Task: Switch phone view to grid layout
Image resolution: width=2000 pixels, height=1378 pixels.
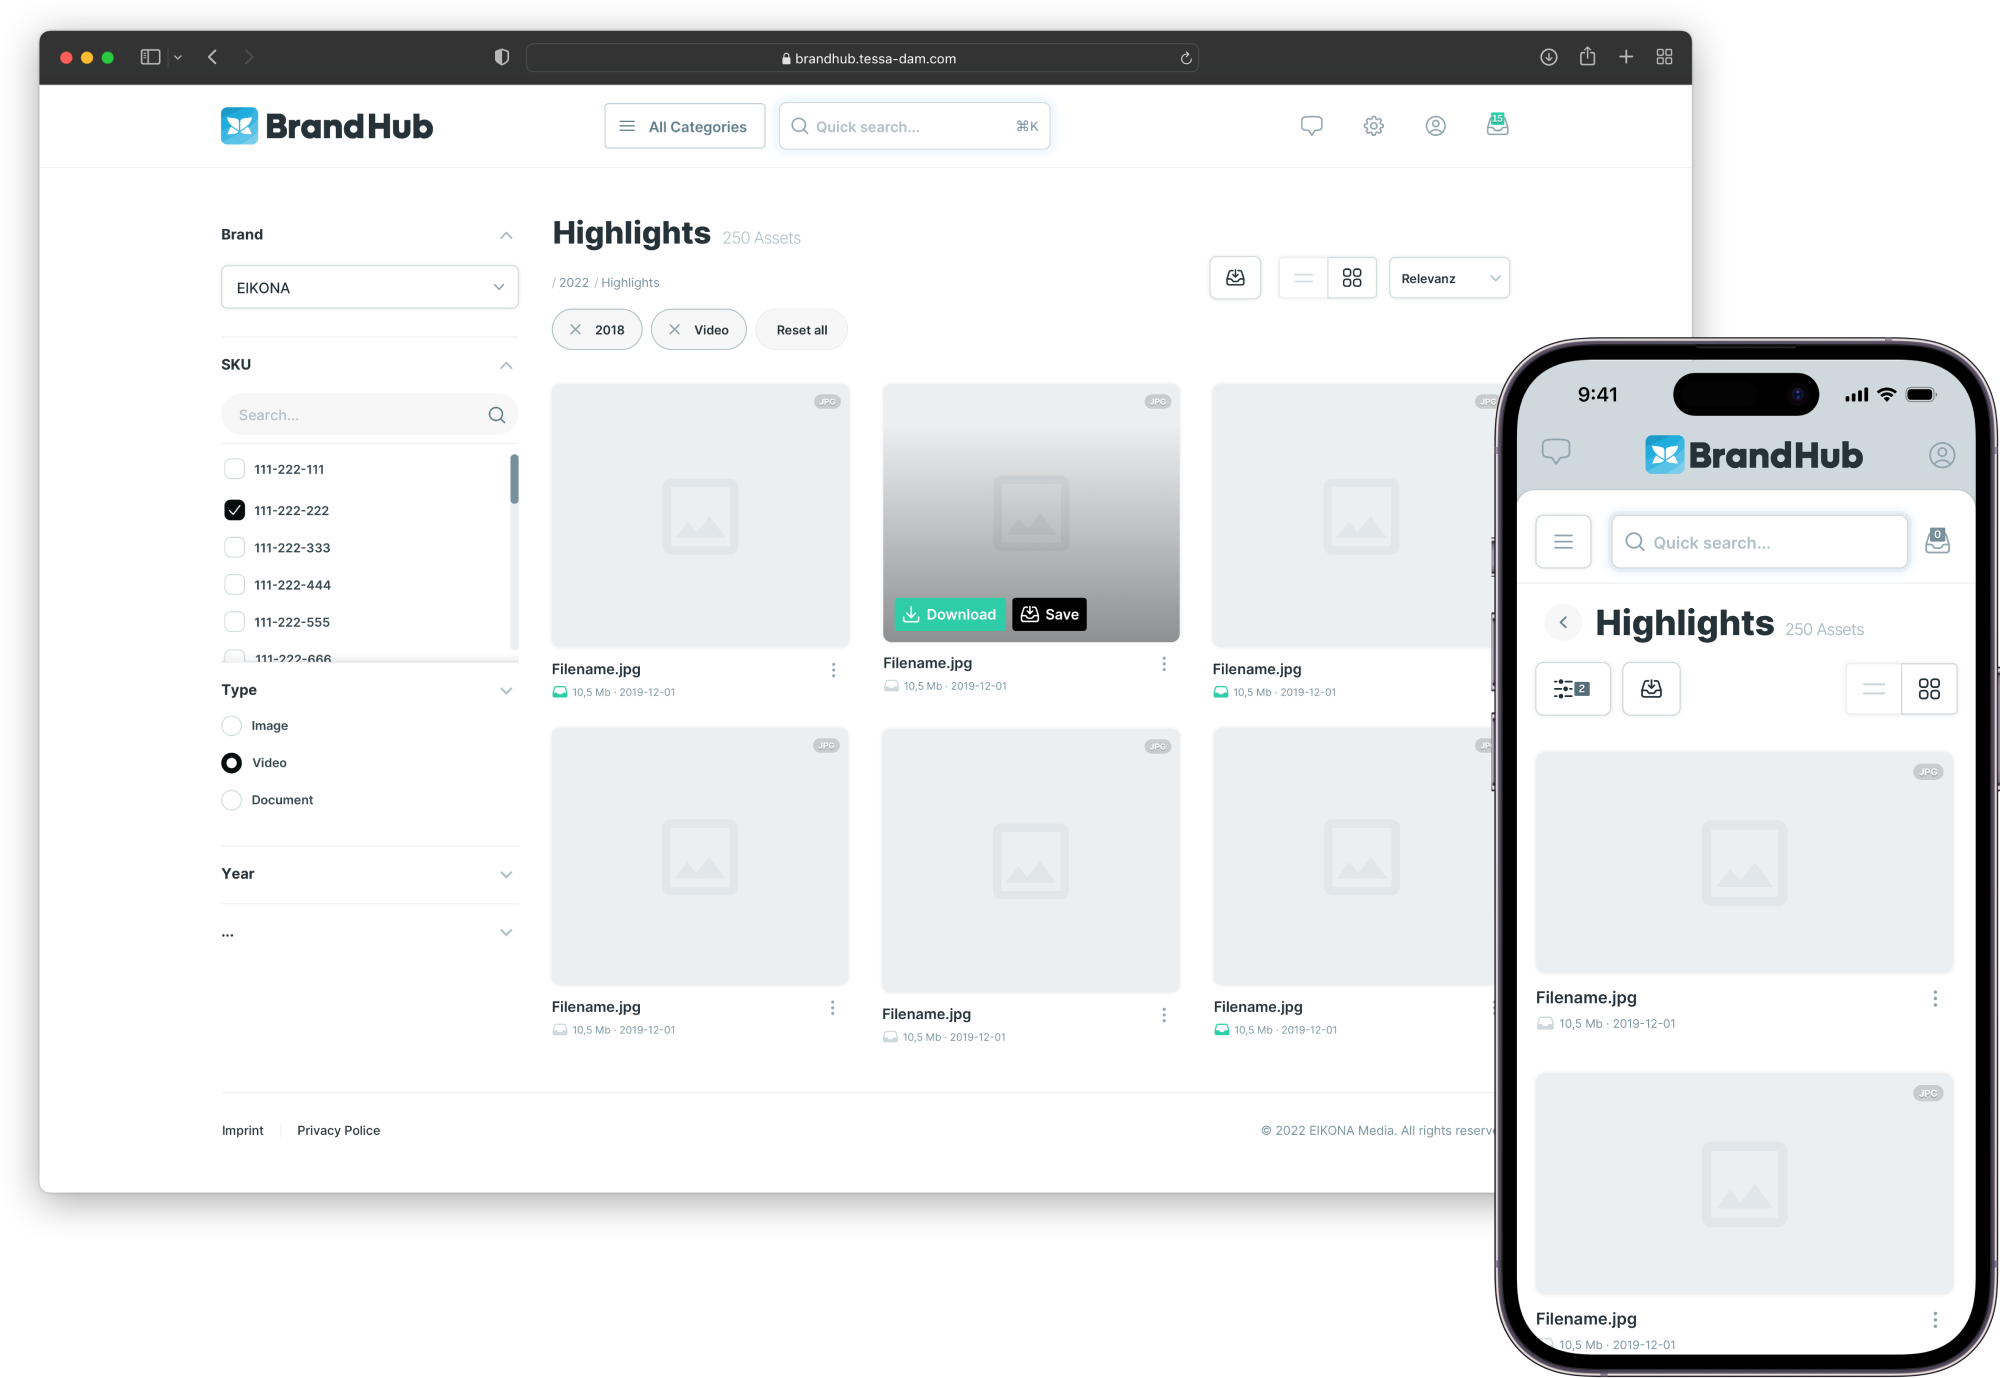Action: coord(1929,689)
